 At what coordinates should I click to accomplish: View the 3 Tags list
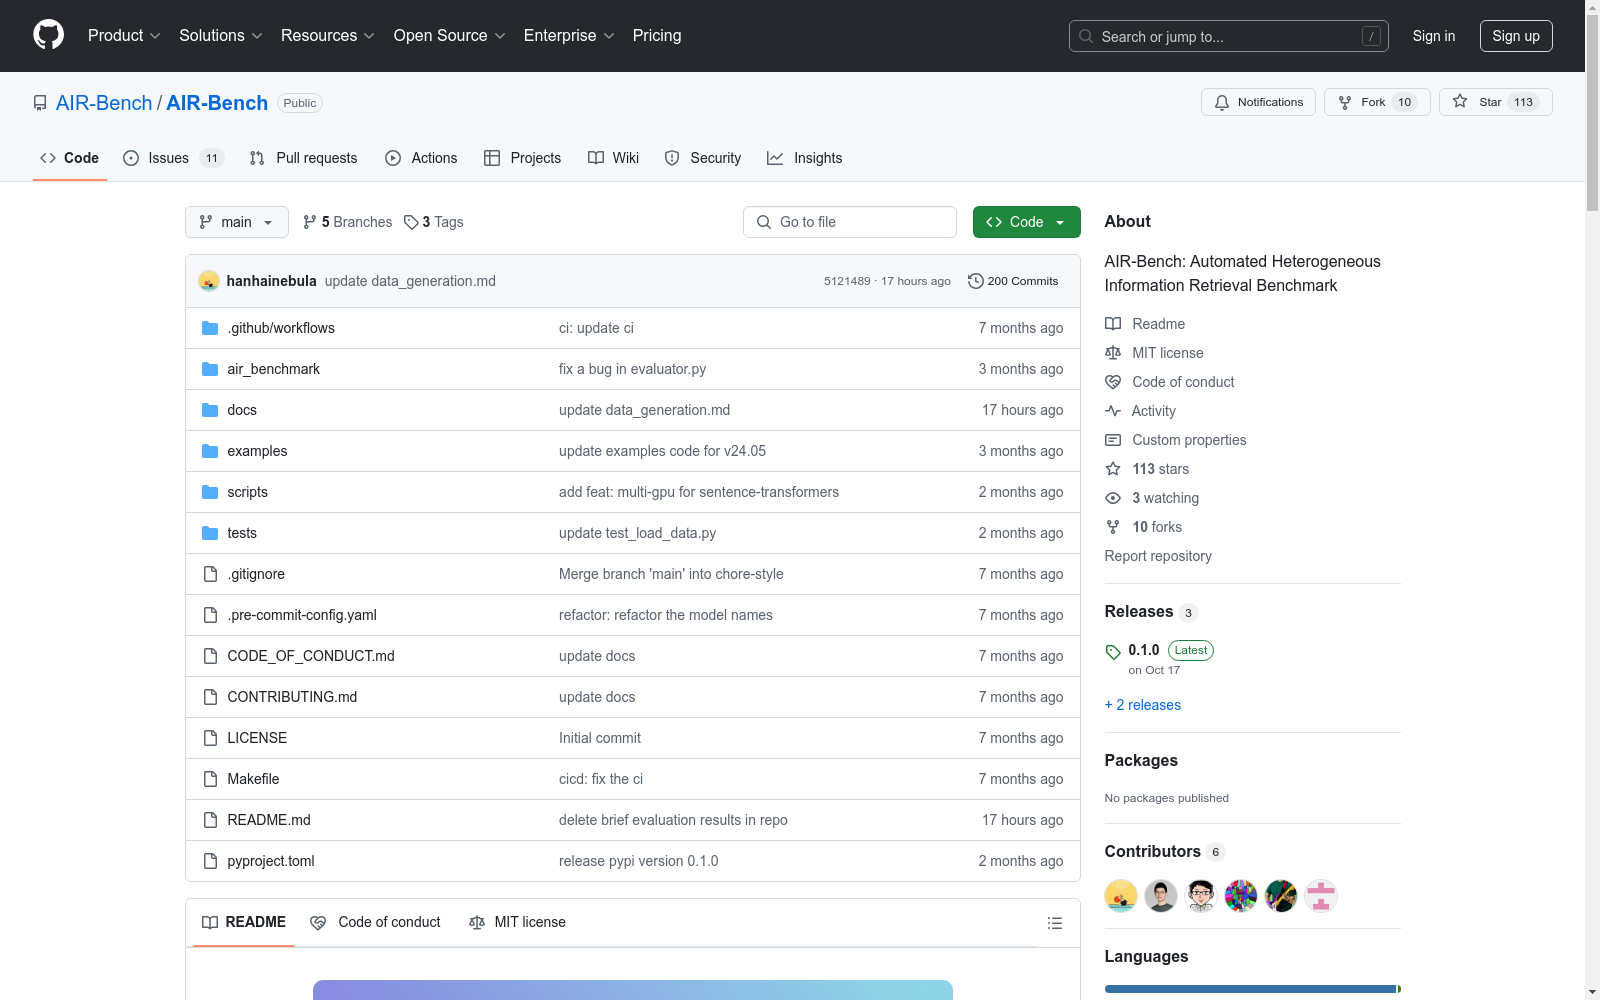[433, 222]
